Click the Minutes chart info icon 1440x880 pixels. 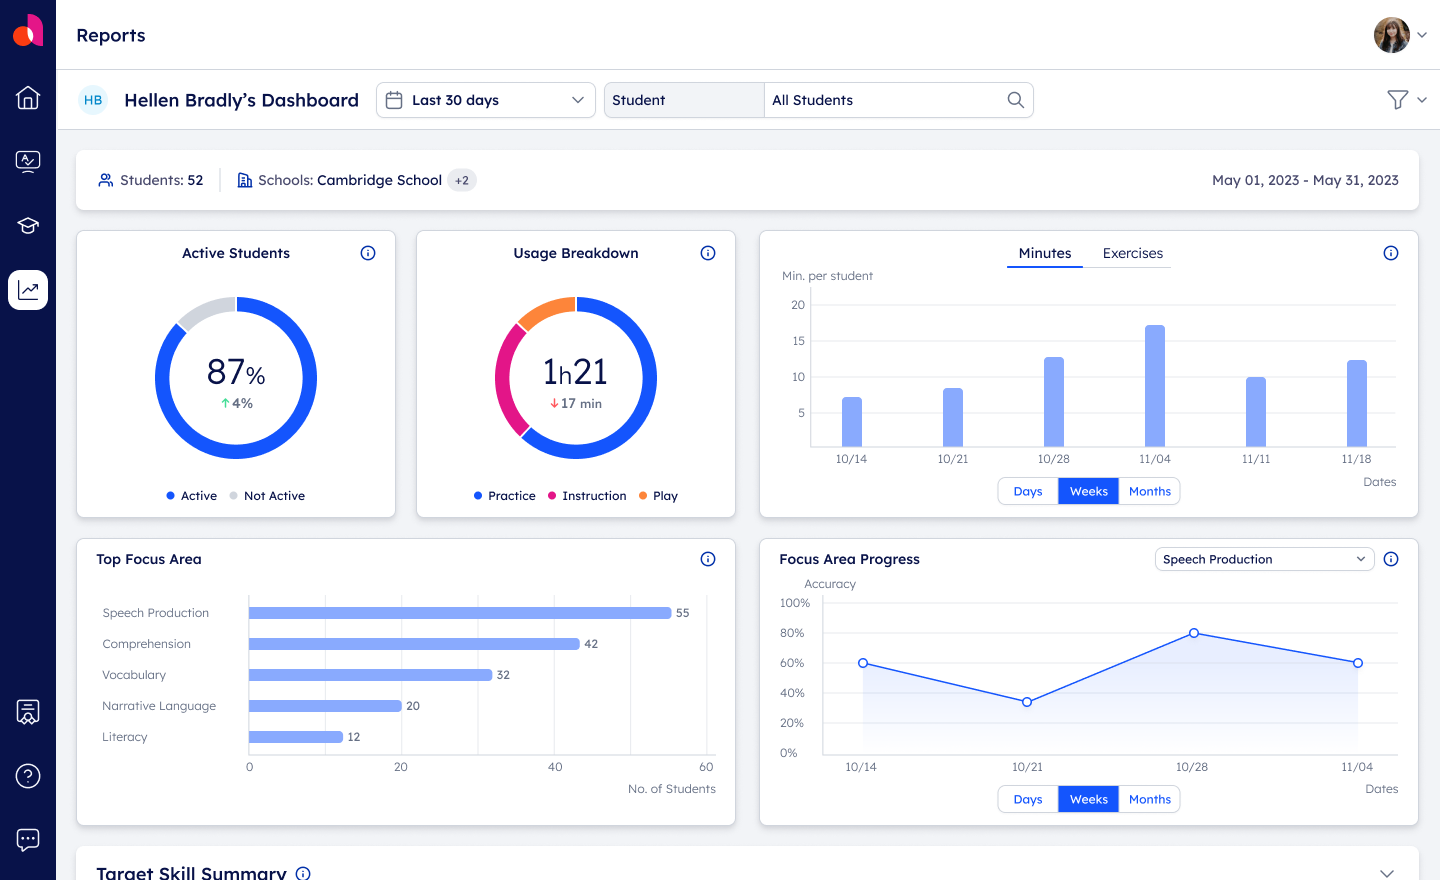[1391, 253]
